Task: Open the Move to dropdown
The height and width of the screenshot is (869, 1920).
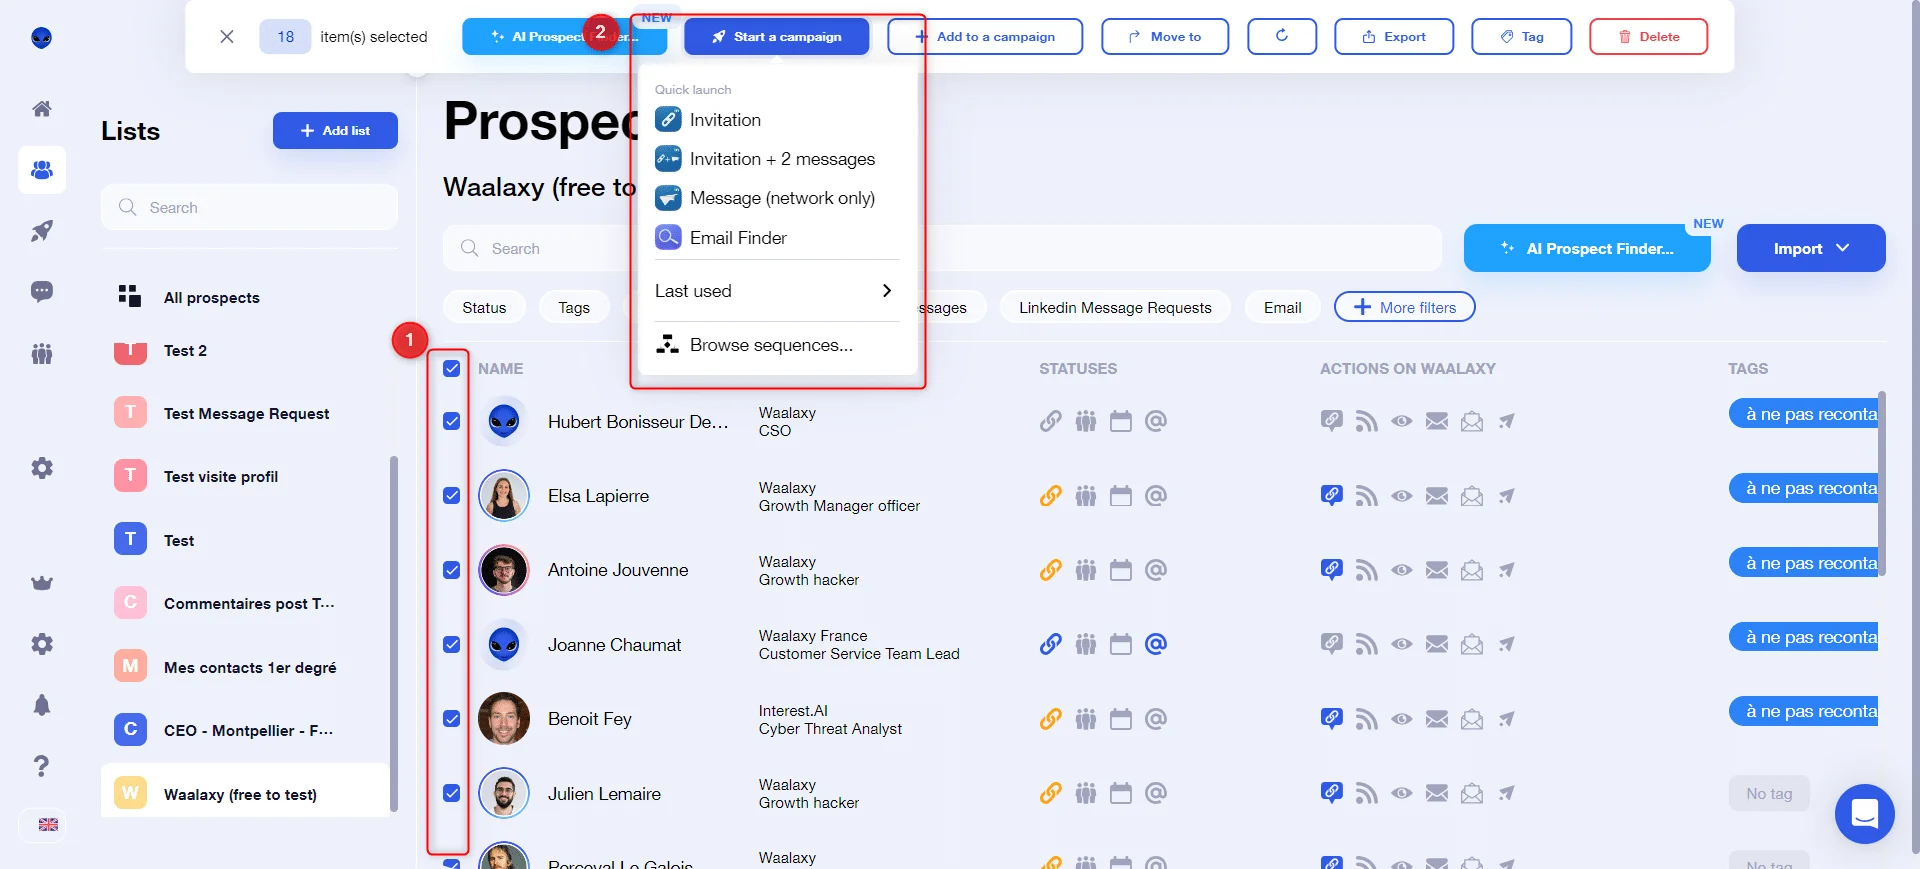Action: coord(1165,37)
